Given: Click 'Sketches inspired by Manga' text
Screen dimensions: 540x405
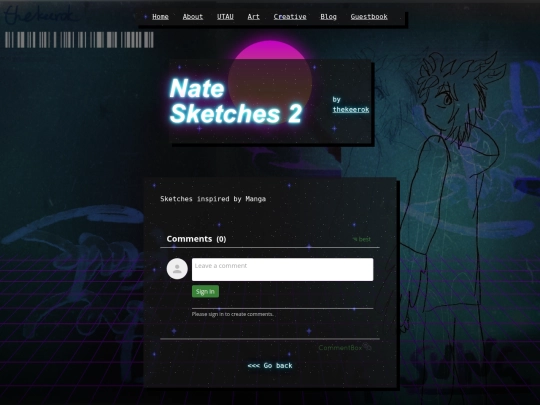Looking at the screenshot, I should pyautogui.click(x=213, y=199).
